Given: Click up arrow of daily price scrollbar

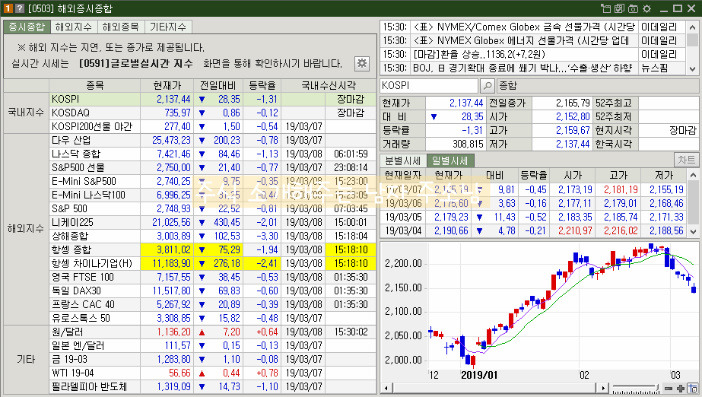Looking at the screenshot, I should click(693, 175).
